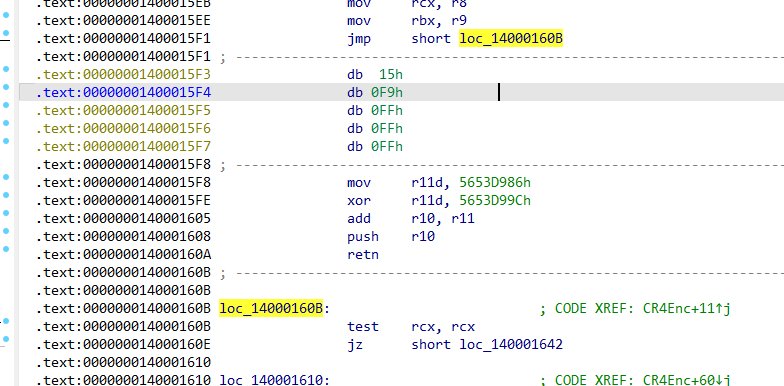
Task: Select the highlighted jump target loc_14000160B
Action: pyautogui.click(x=511, y=38)
